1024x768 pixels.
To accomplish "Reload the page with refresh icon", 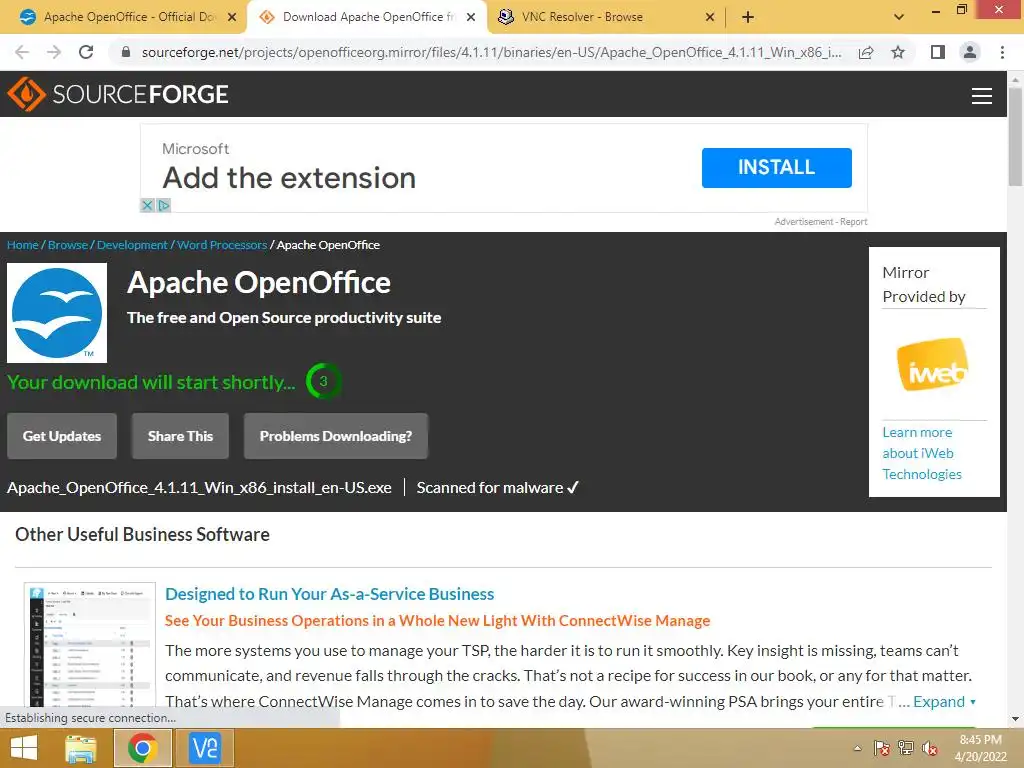I will pyautogui.click(x=86, y=52).
